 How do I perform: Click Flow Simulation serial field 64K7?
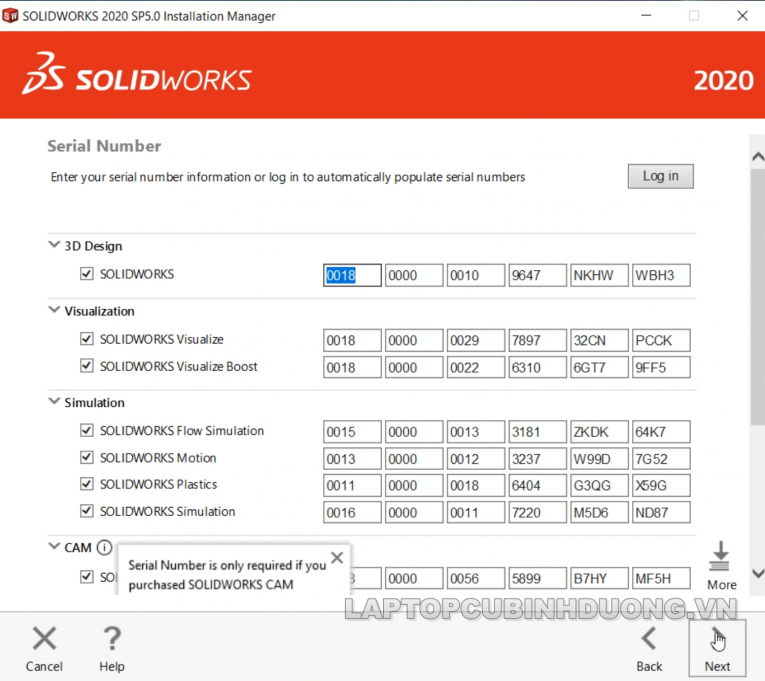tap(661, 432)
